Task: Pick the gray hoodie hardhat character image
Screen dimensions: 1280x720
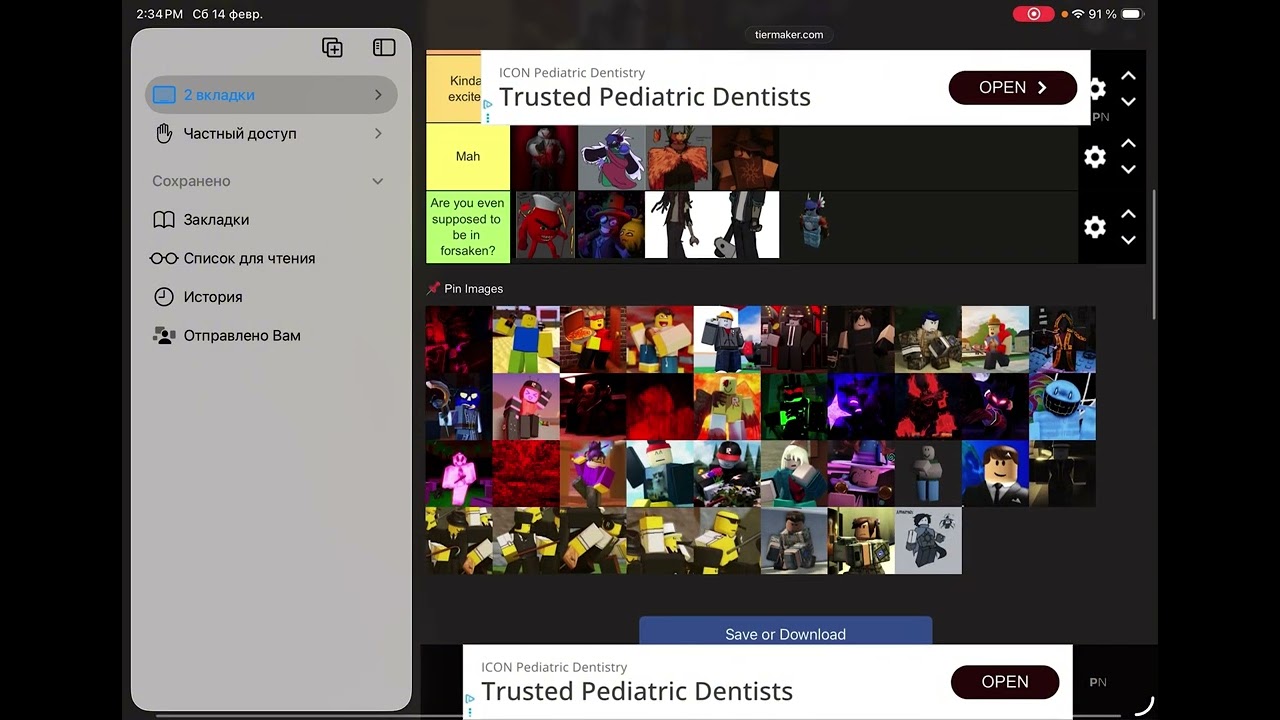Action: (727, 339)
